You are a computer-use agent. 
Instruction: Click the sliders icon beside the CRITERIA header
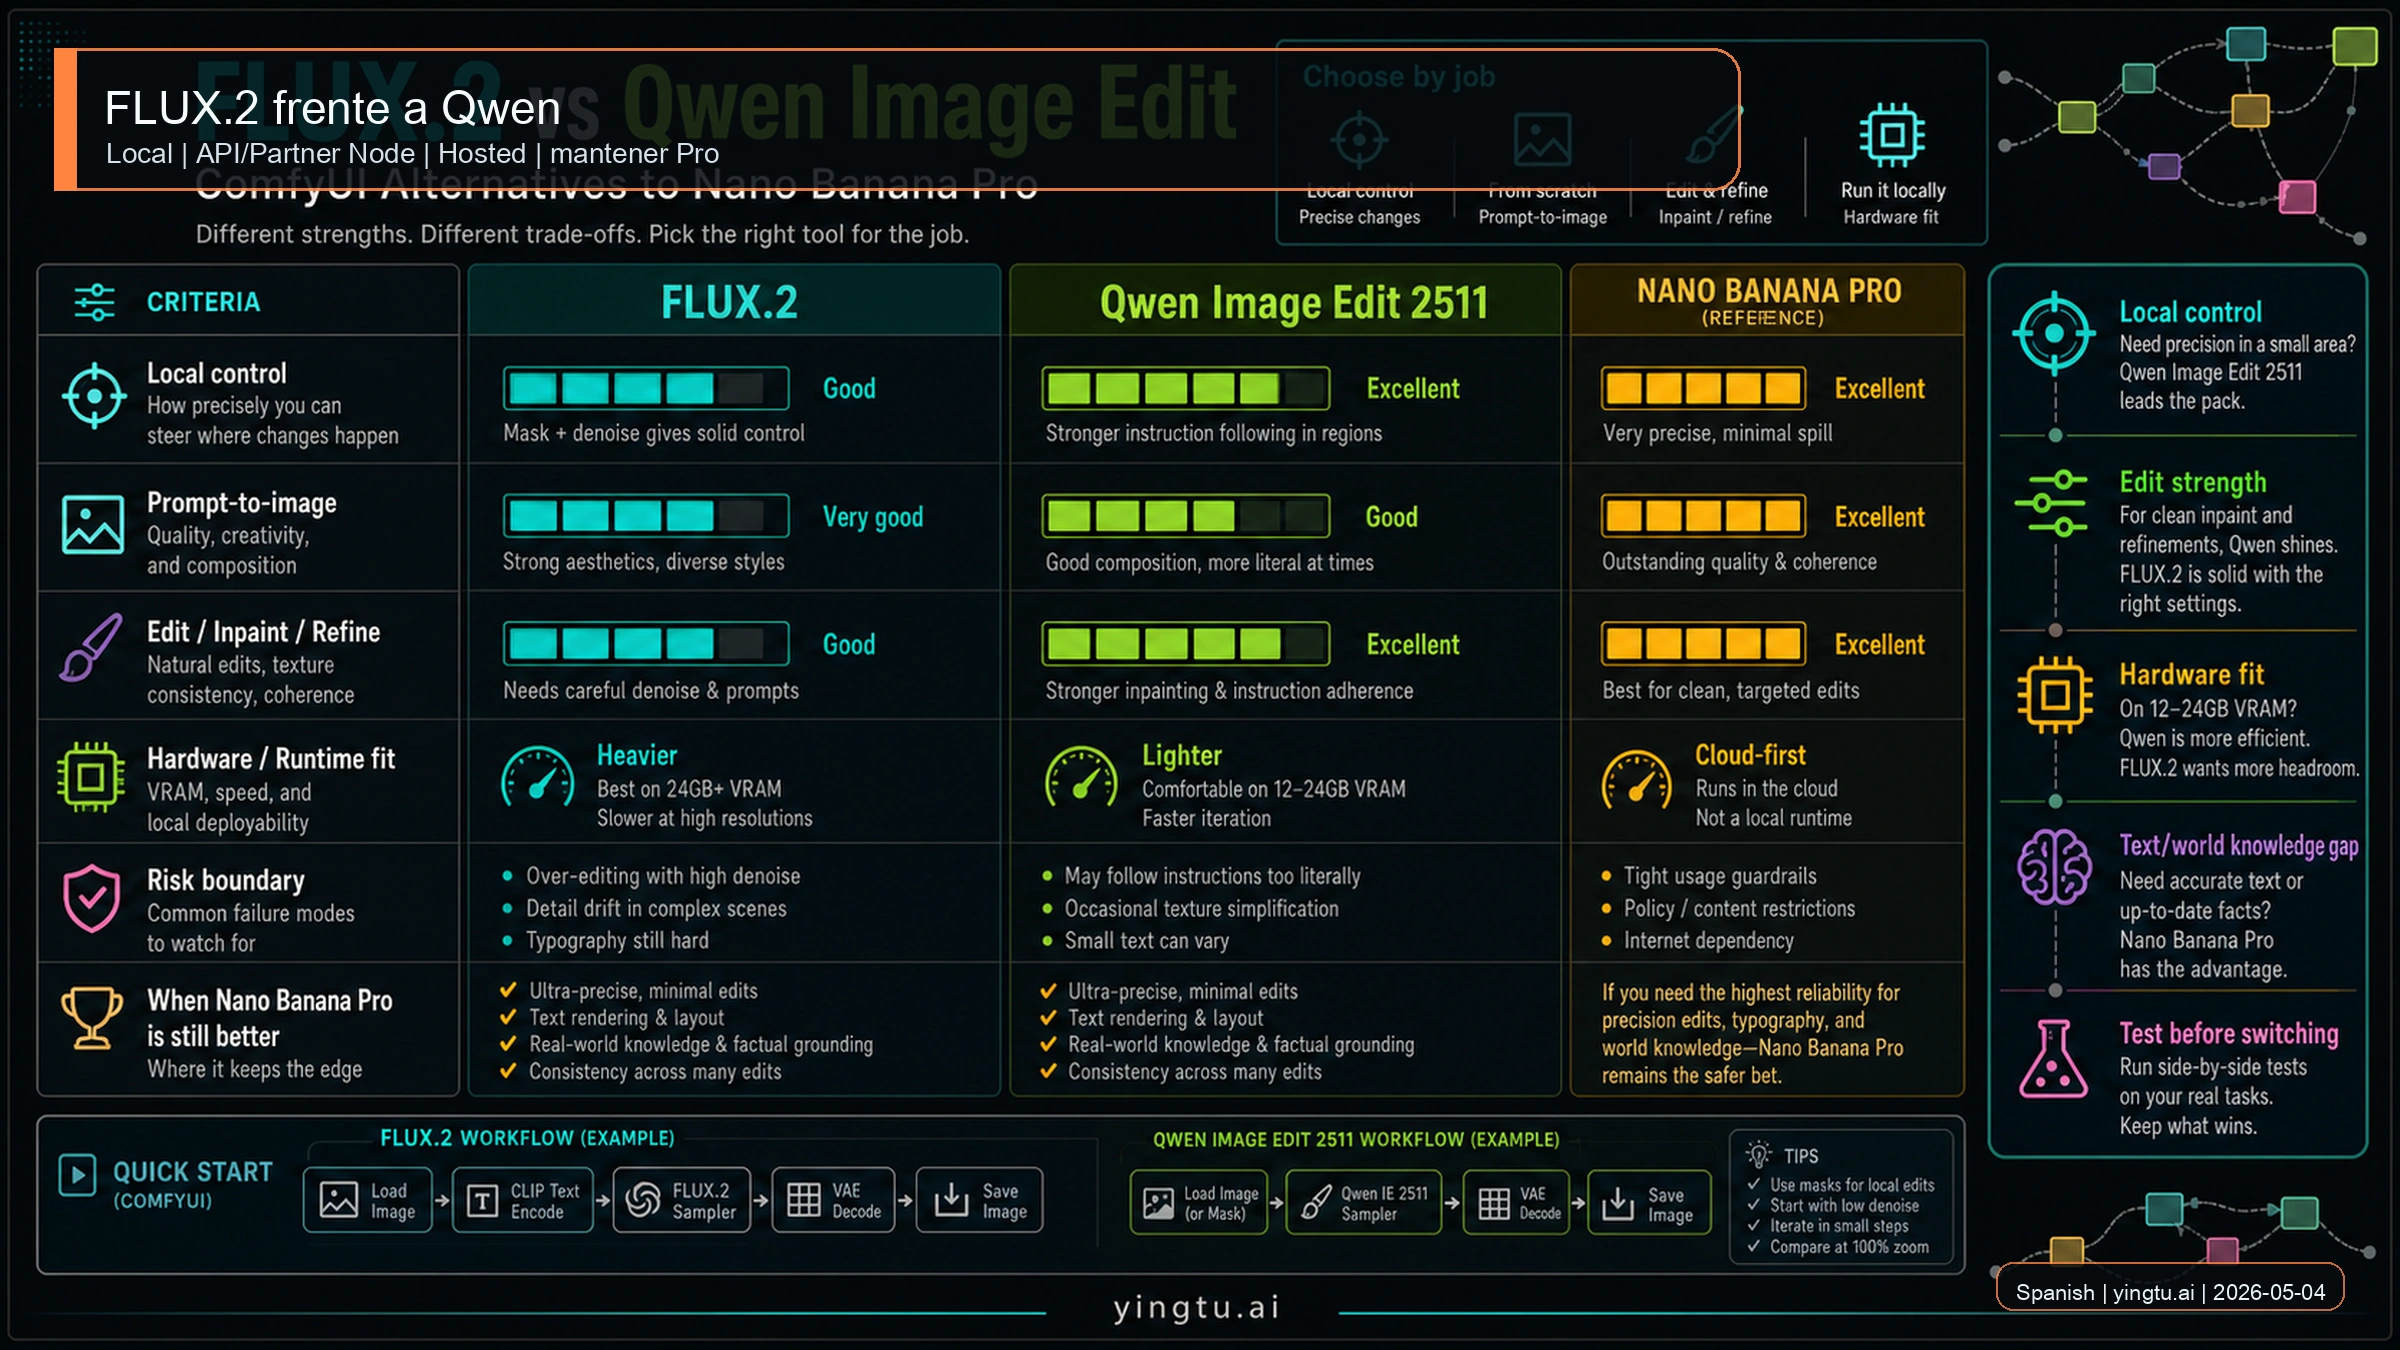click(x=95, y=302)
